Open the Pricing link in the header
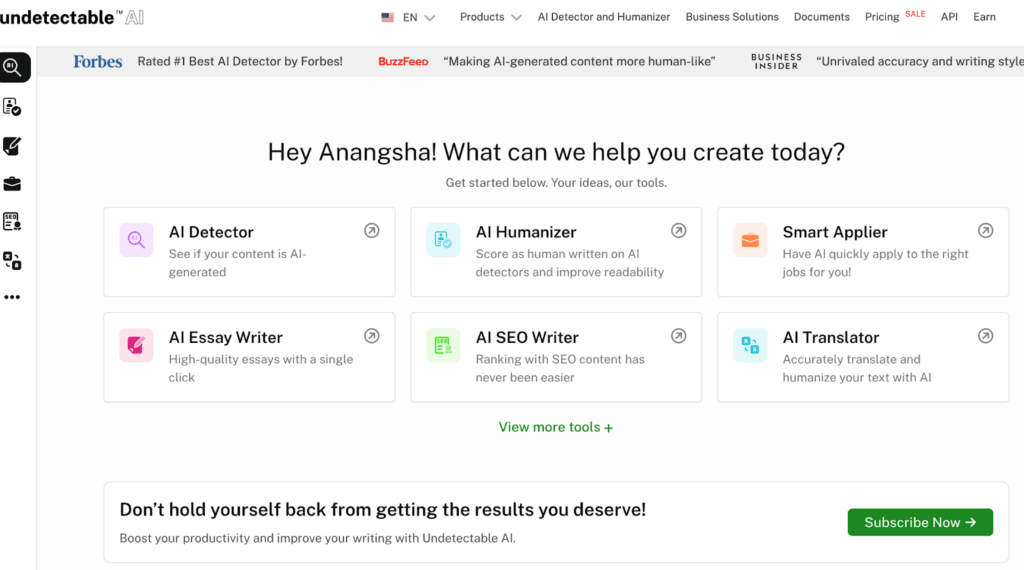1024x570 pixels. click(882, 17)
